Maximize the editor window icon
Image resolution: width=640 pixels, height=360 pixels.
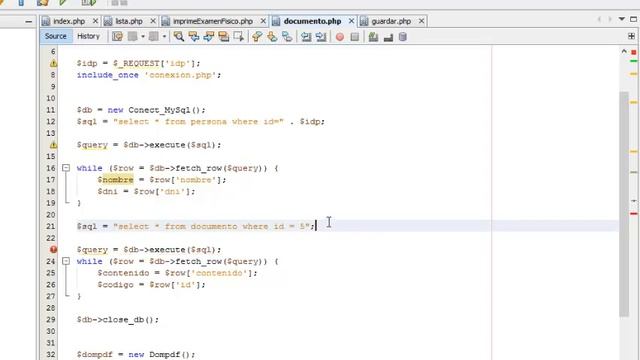(633, 19)
